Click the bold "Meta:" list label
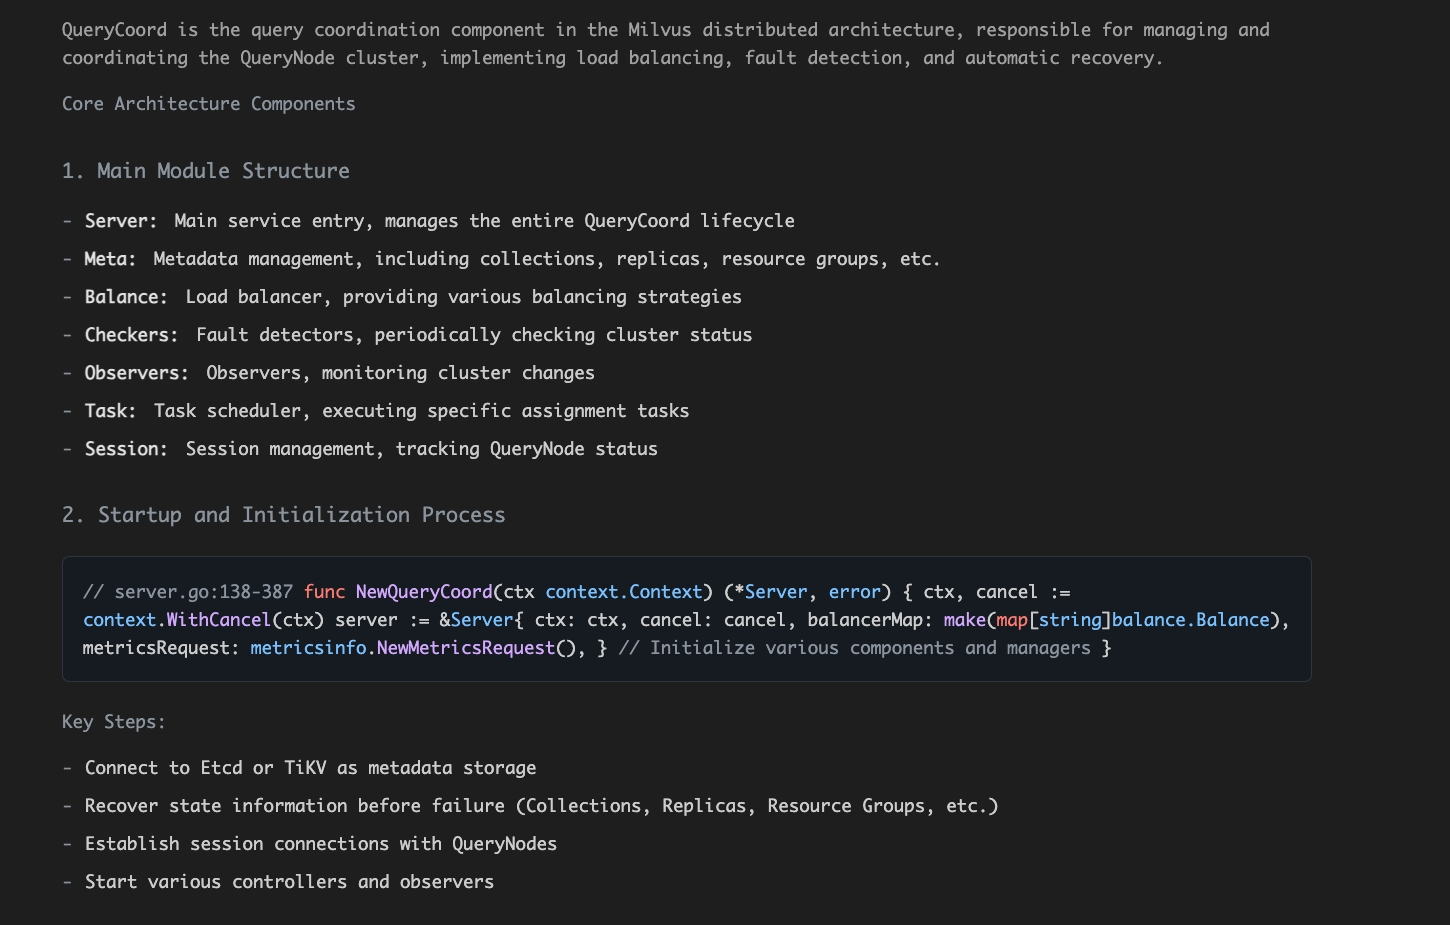Screen dimensions: 1450x925 click(110, 259)
